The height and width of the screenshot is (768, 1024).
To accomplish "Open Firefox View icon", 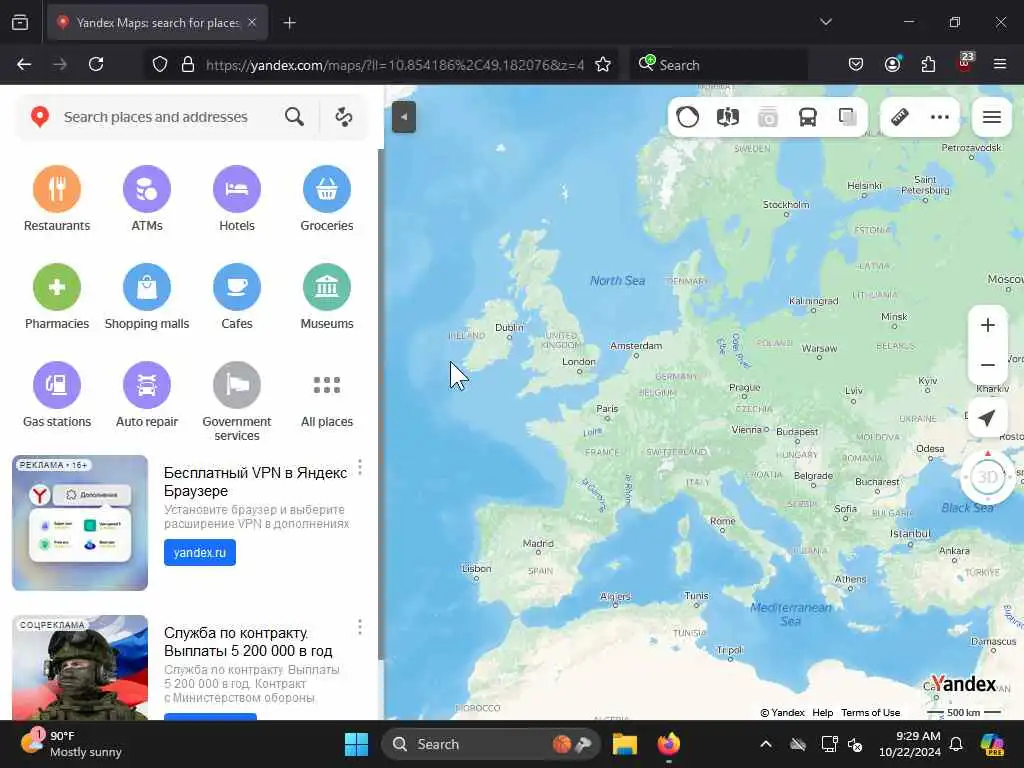I will point(20,23).
